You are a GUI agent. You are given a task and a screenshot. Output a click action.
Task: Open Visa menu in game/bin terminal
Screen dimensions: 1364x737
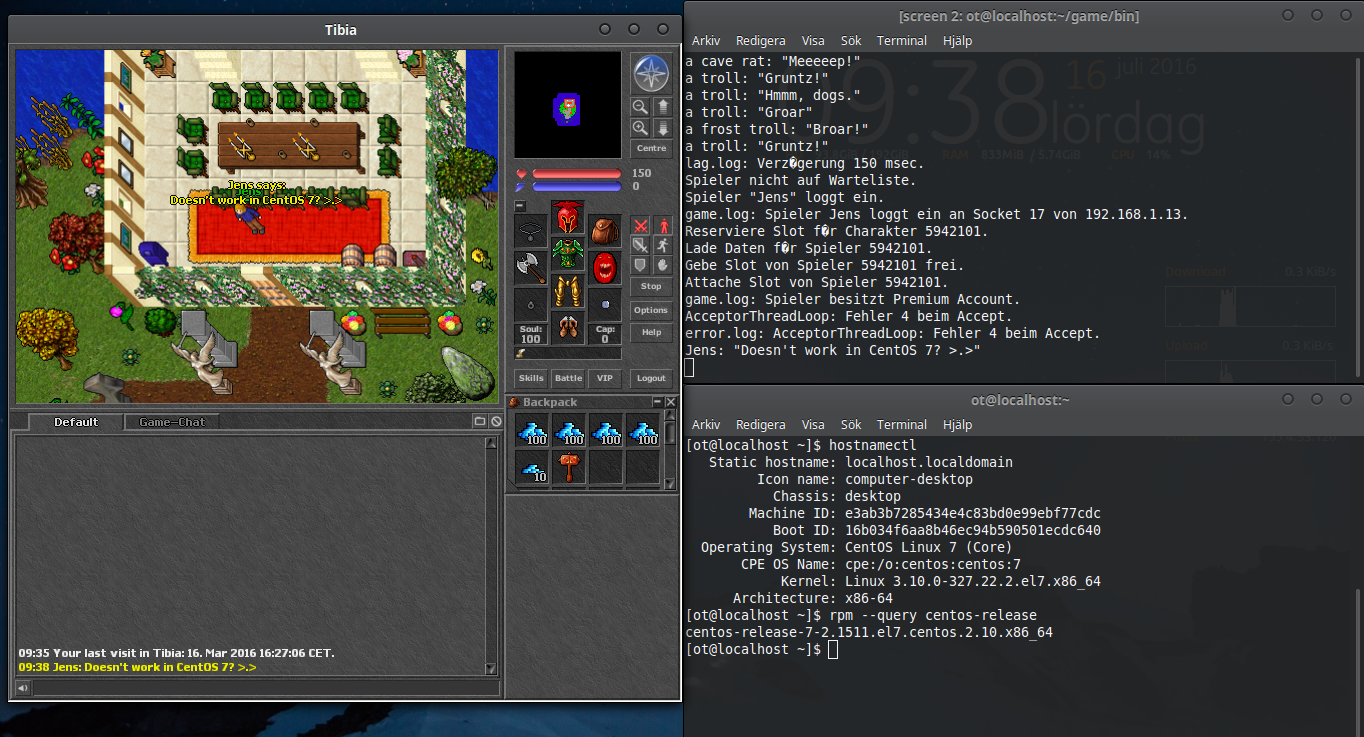click(813, 41)
